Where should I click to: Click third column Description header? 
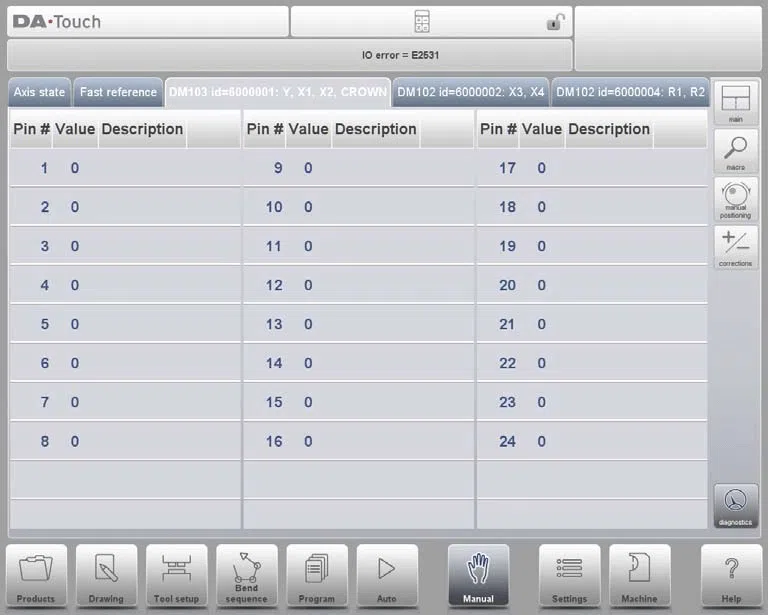click(x=609, y=129)
